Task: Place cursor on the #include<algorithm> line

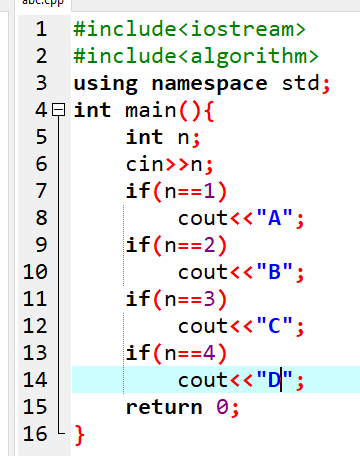Action: (x=196, y=56)
